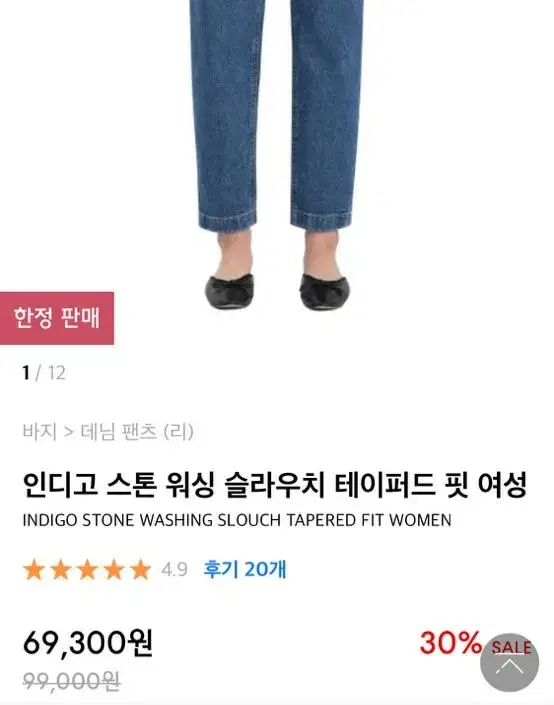Click the red 30% discount label

point(450,643)
